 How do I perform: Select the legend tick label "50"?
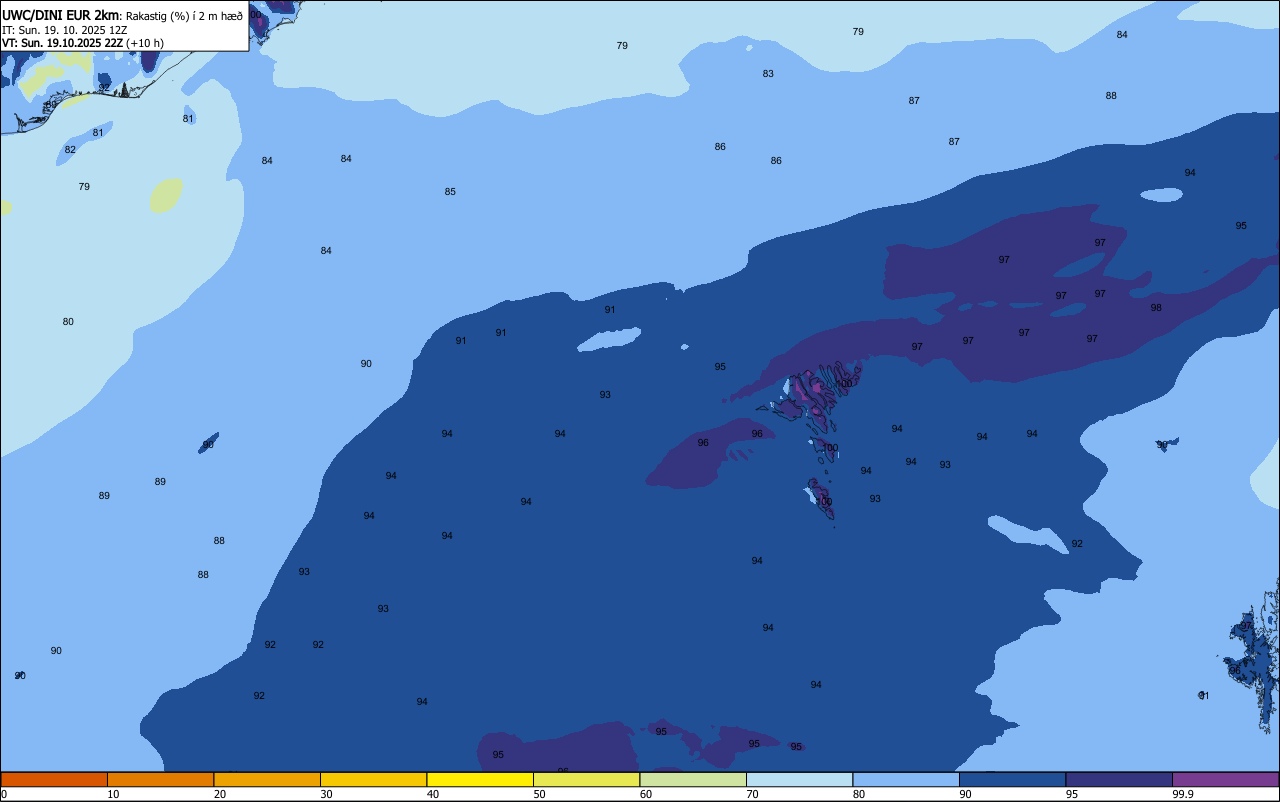point(539,794)
